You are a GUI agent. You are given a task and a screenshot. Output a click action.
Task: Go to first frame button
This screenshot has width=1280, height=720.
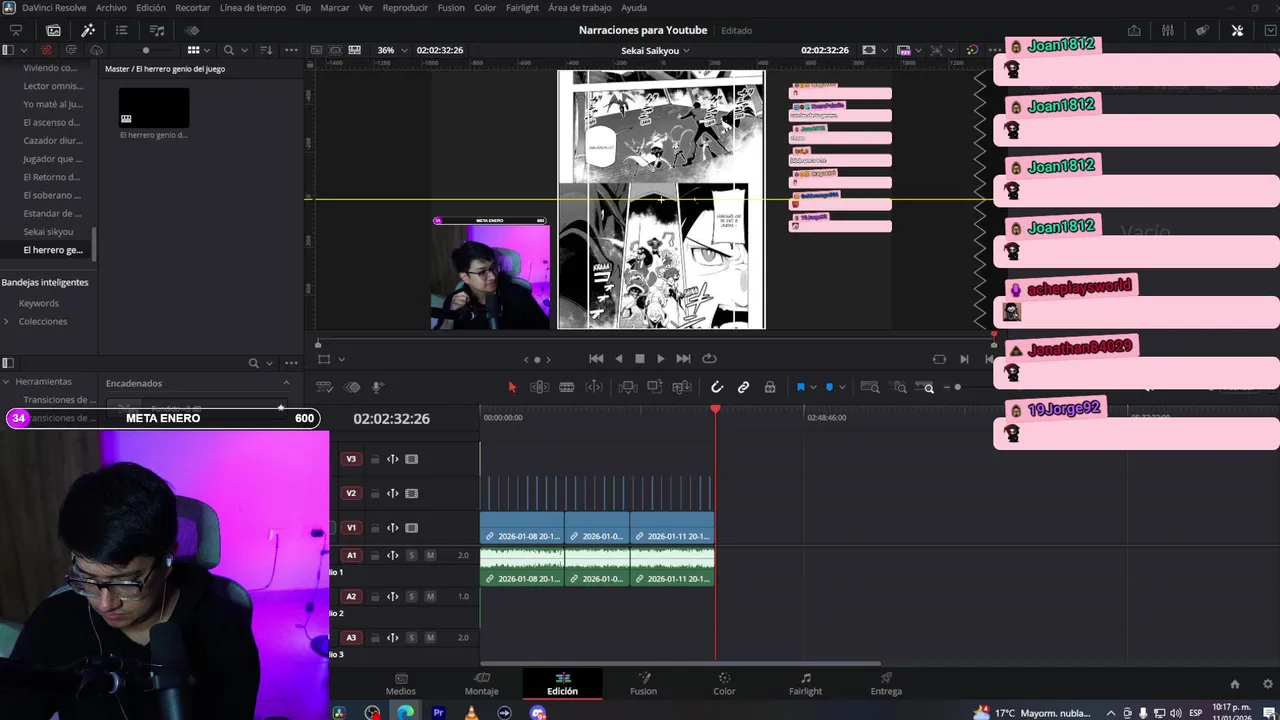(x=596, y=358)
